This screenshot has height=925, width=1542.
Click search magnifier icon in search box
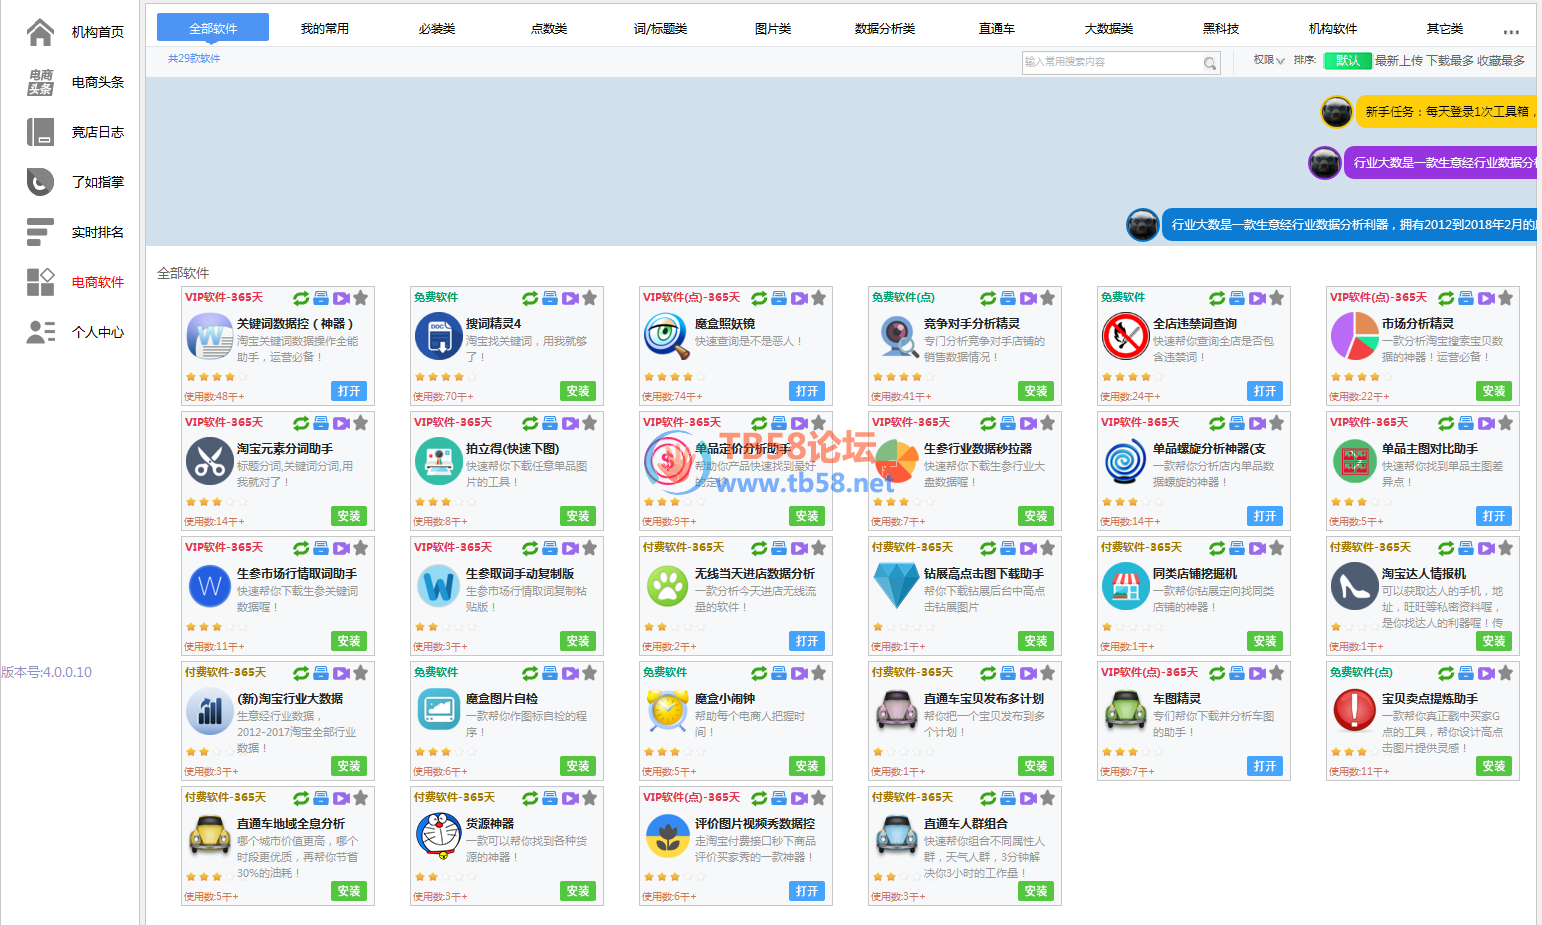(x=1210, y=63)
